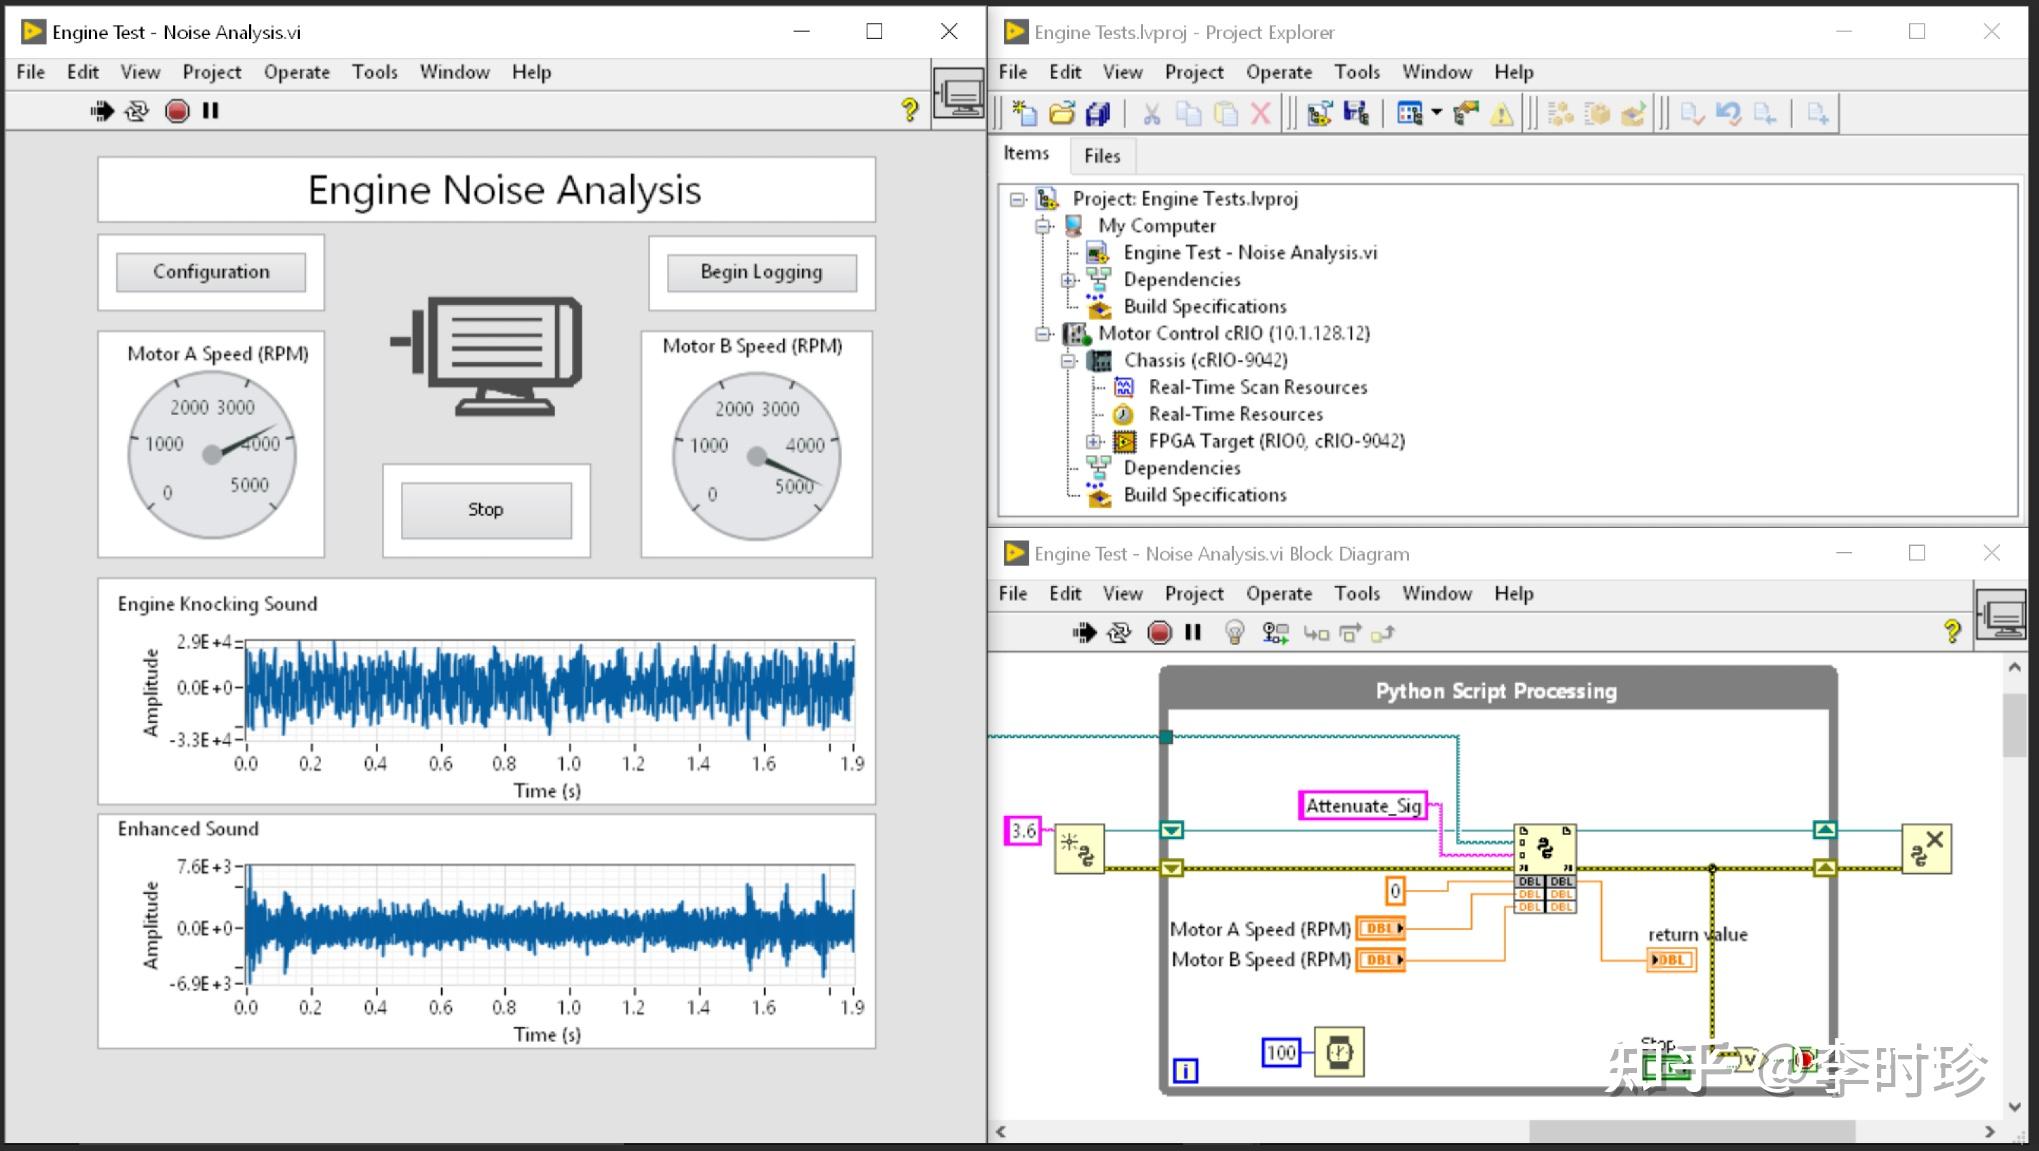Open filter view dropdown arrow in Project toolbar
The width and height of the screenshot is (2039, 1151).
coord(1437,113)
